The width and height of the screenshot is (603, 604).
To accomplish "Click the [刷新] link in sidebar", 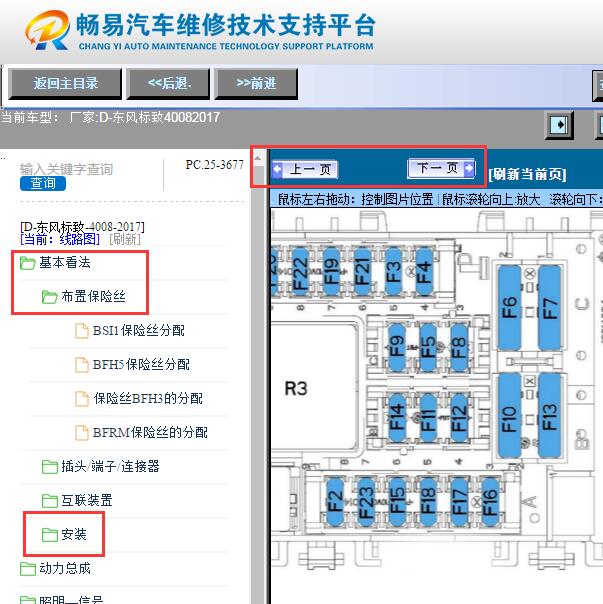I will [x=125, y=240].
